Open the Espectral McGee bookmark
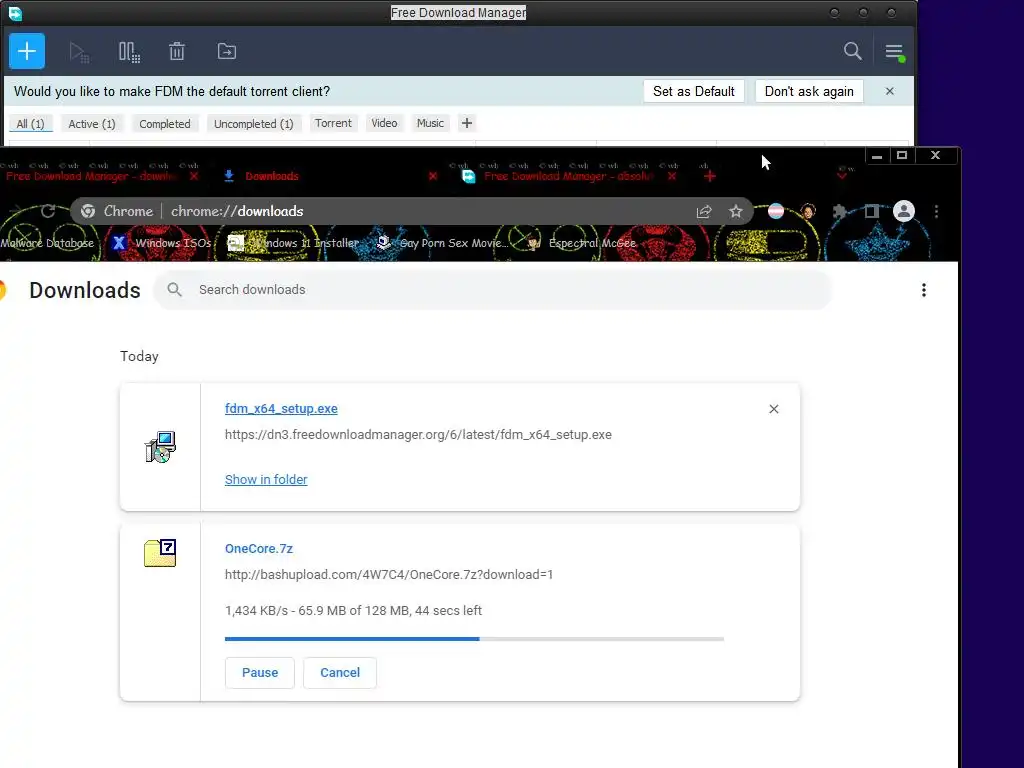1024x768 pixels. [583, 243]
